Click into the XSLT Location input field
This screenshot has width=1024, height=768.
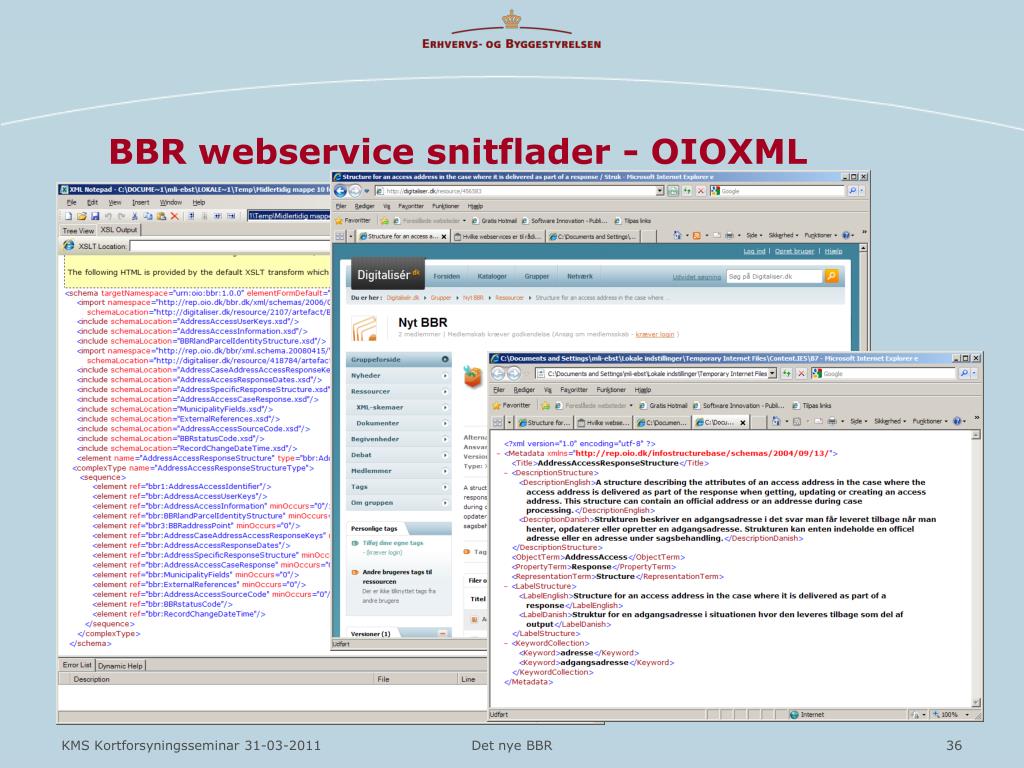point(230,246)
